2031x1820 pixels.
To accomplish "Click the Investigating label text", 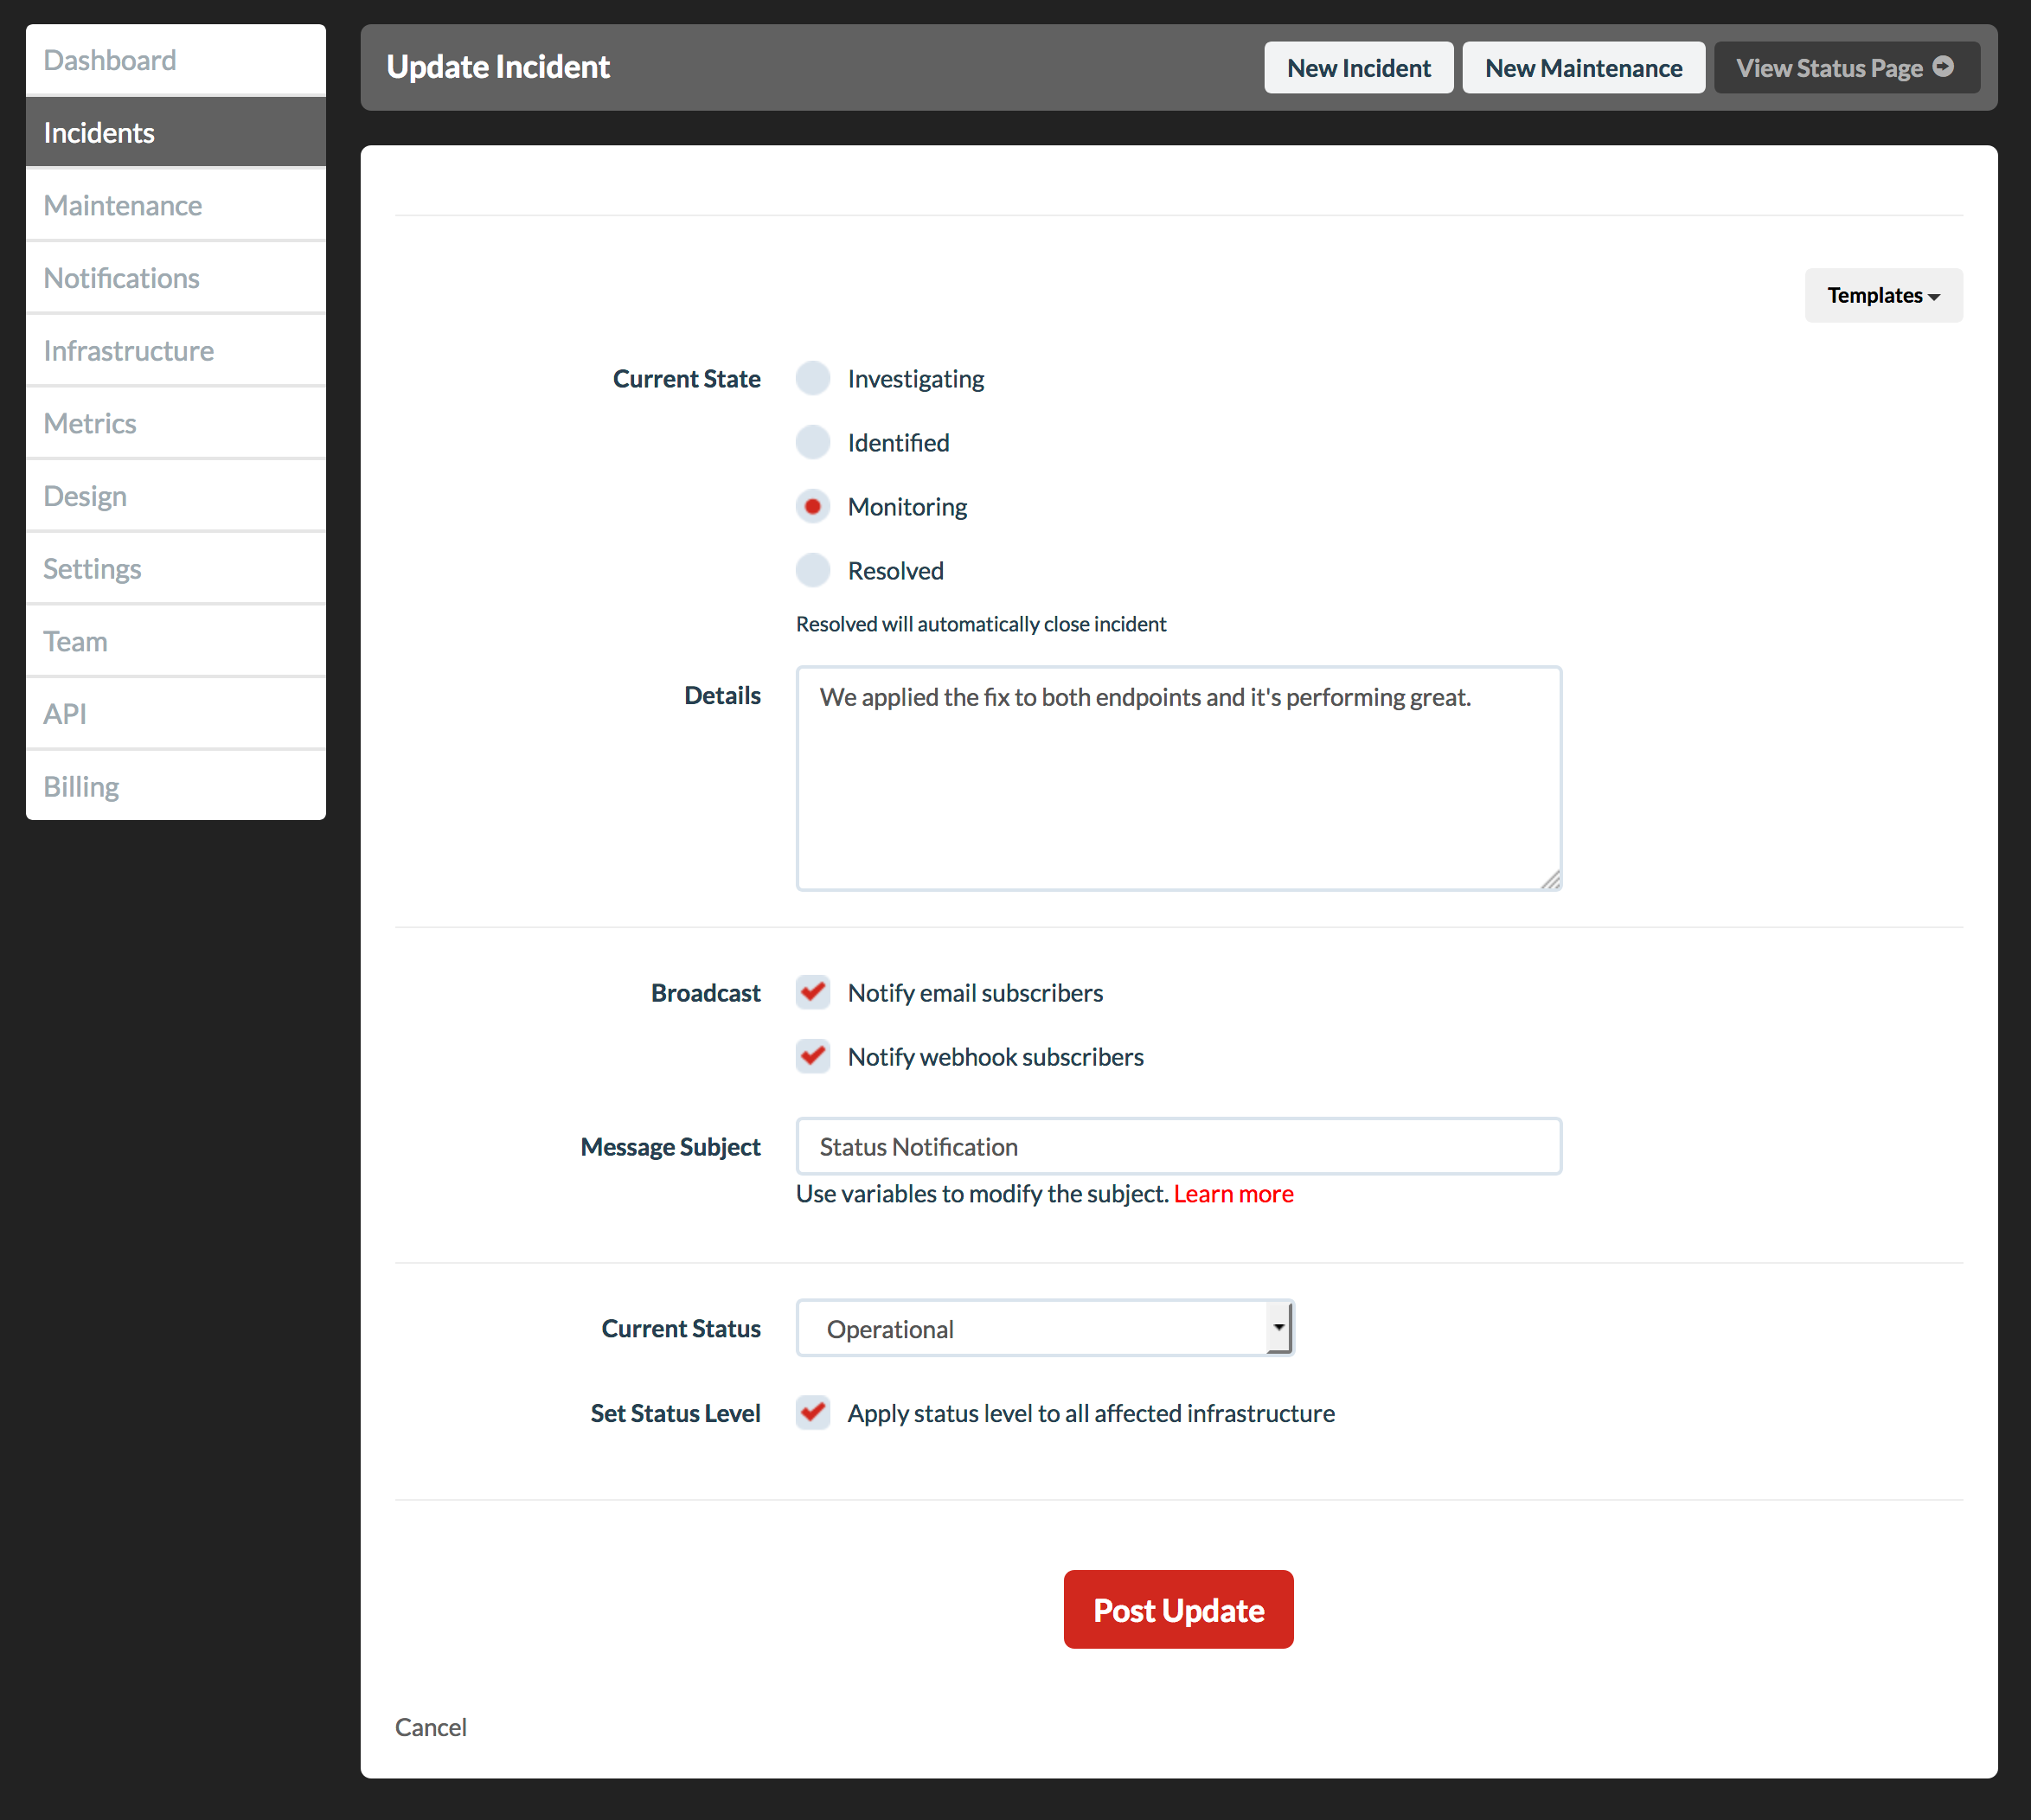I will pyautogui.click(x=916, y=378).
